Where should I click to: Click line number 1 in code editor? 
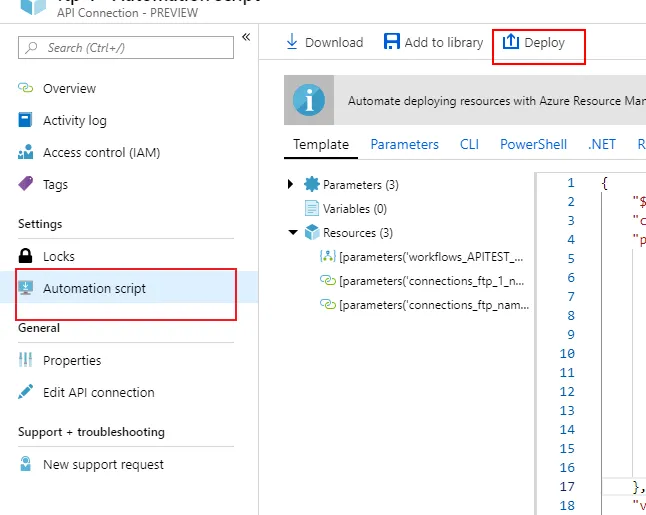click(571, 183)
